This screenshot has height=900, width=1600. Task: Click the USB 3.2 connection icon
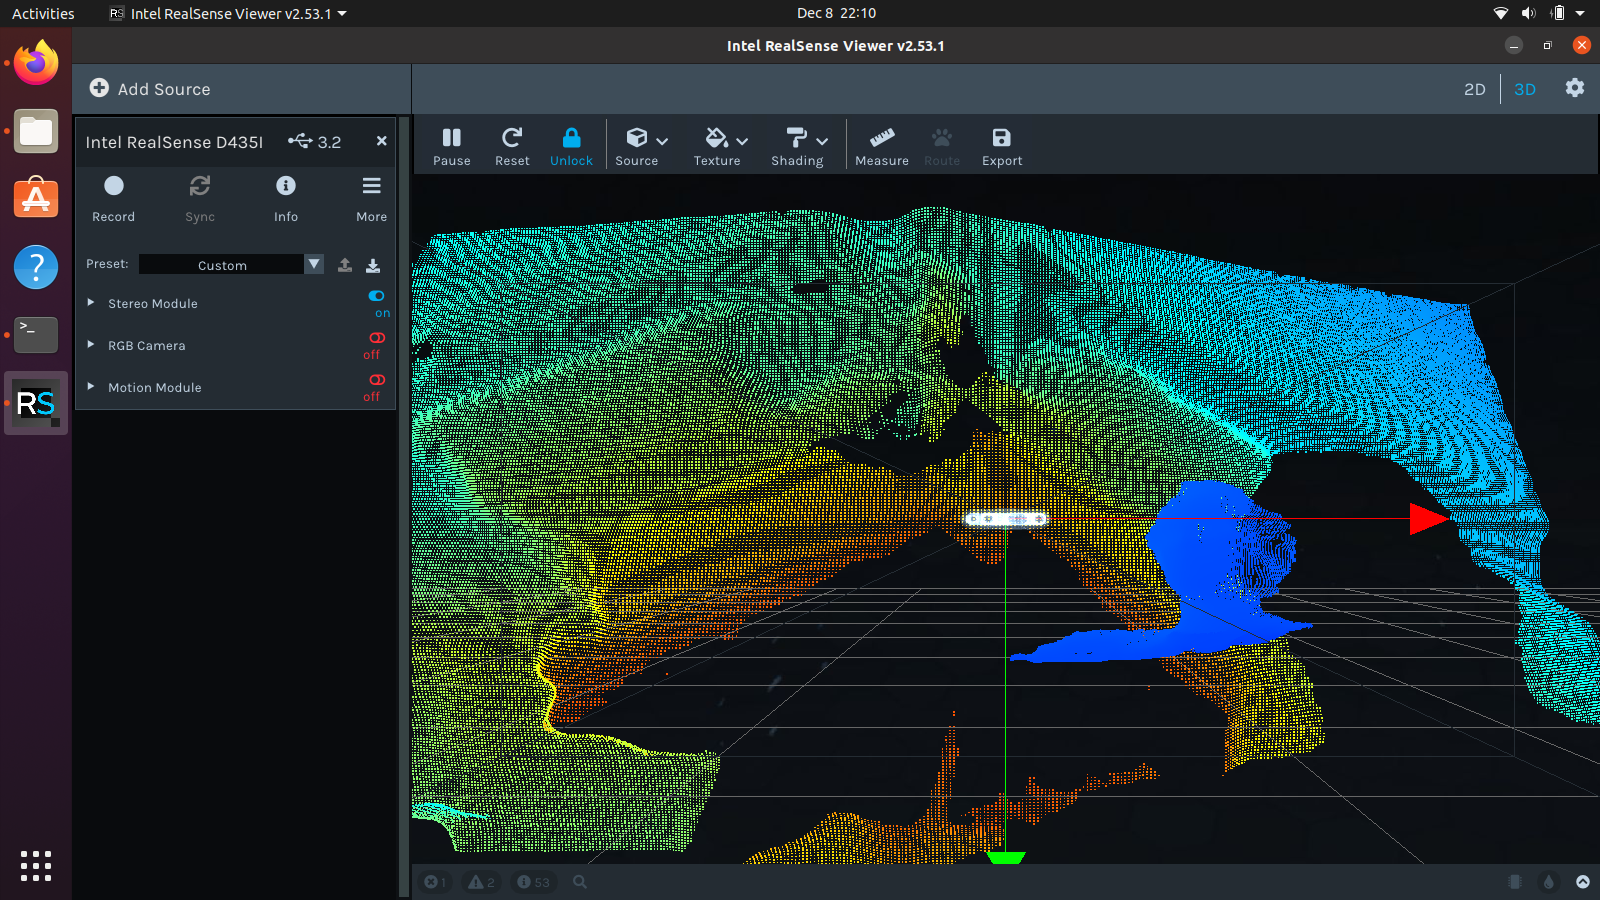300,141
